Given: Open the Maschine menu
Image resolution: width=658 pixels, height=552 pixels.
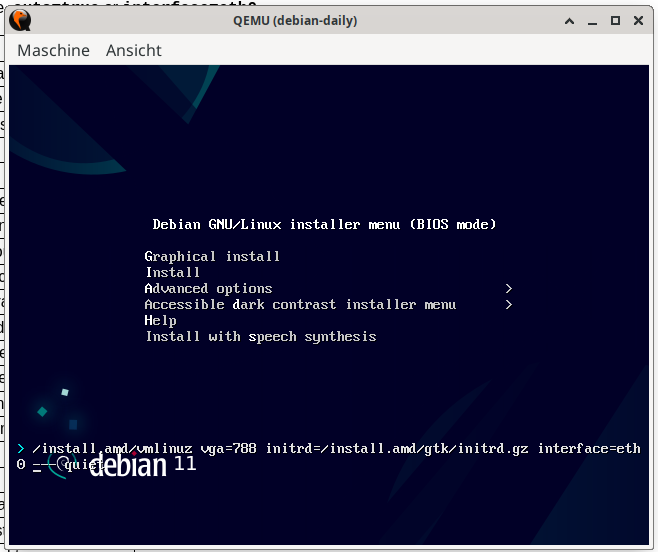Looking at the screenshot, I should pos(53,50).
